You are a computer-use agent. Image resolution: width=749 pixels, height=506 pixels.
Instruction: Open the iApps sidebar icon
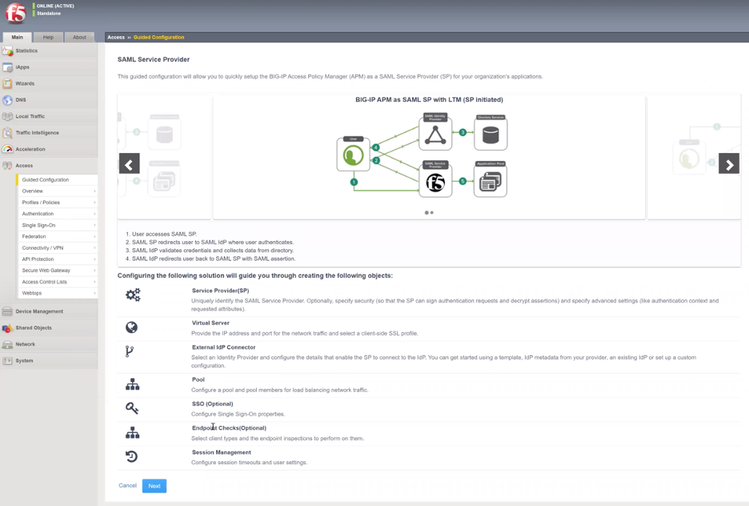coord(7,67)
